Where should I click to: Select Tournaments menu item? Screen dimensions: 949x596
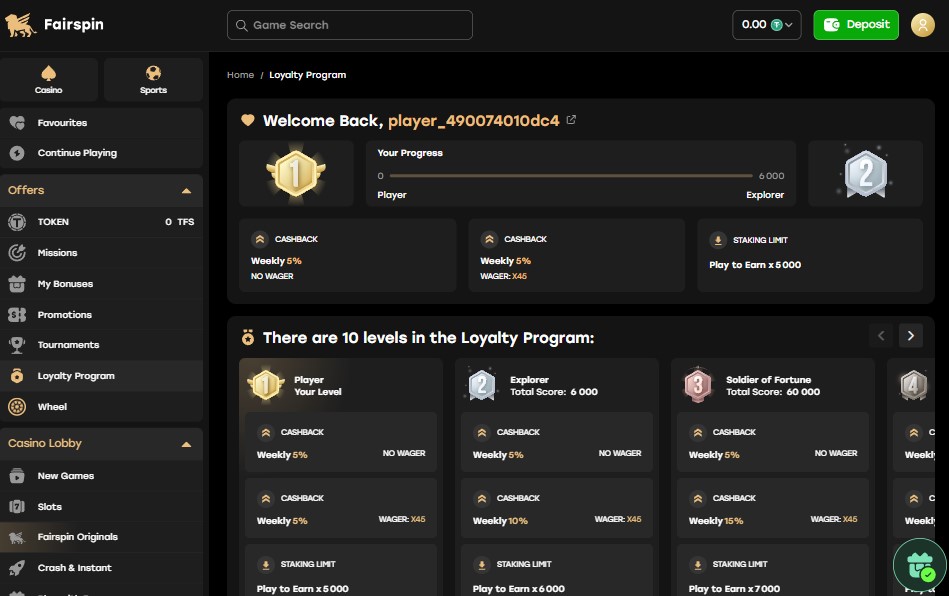coord(101,345)
